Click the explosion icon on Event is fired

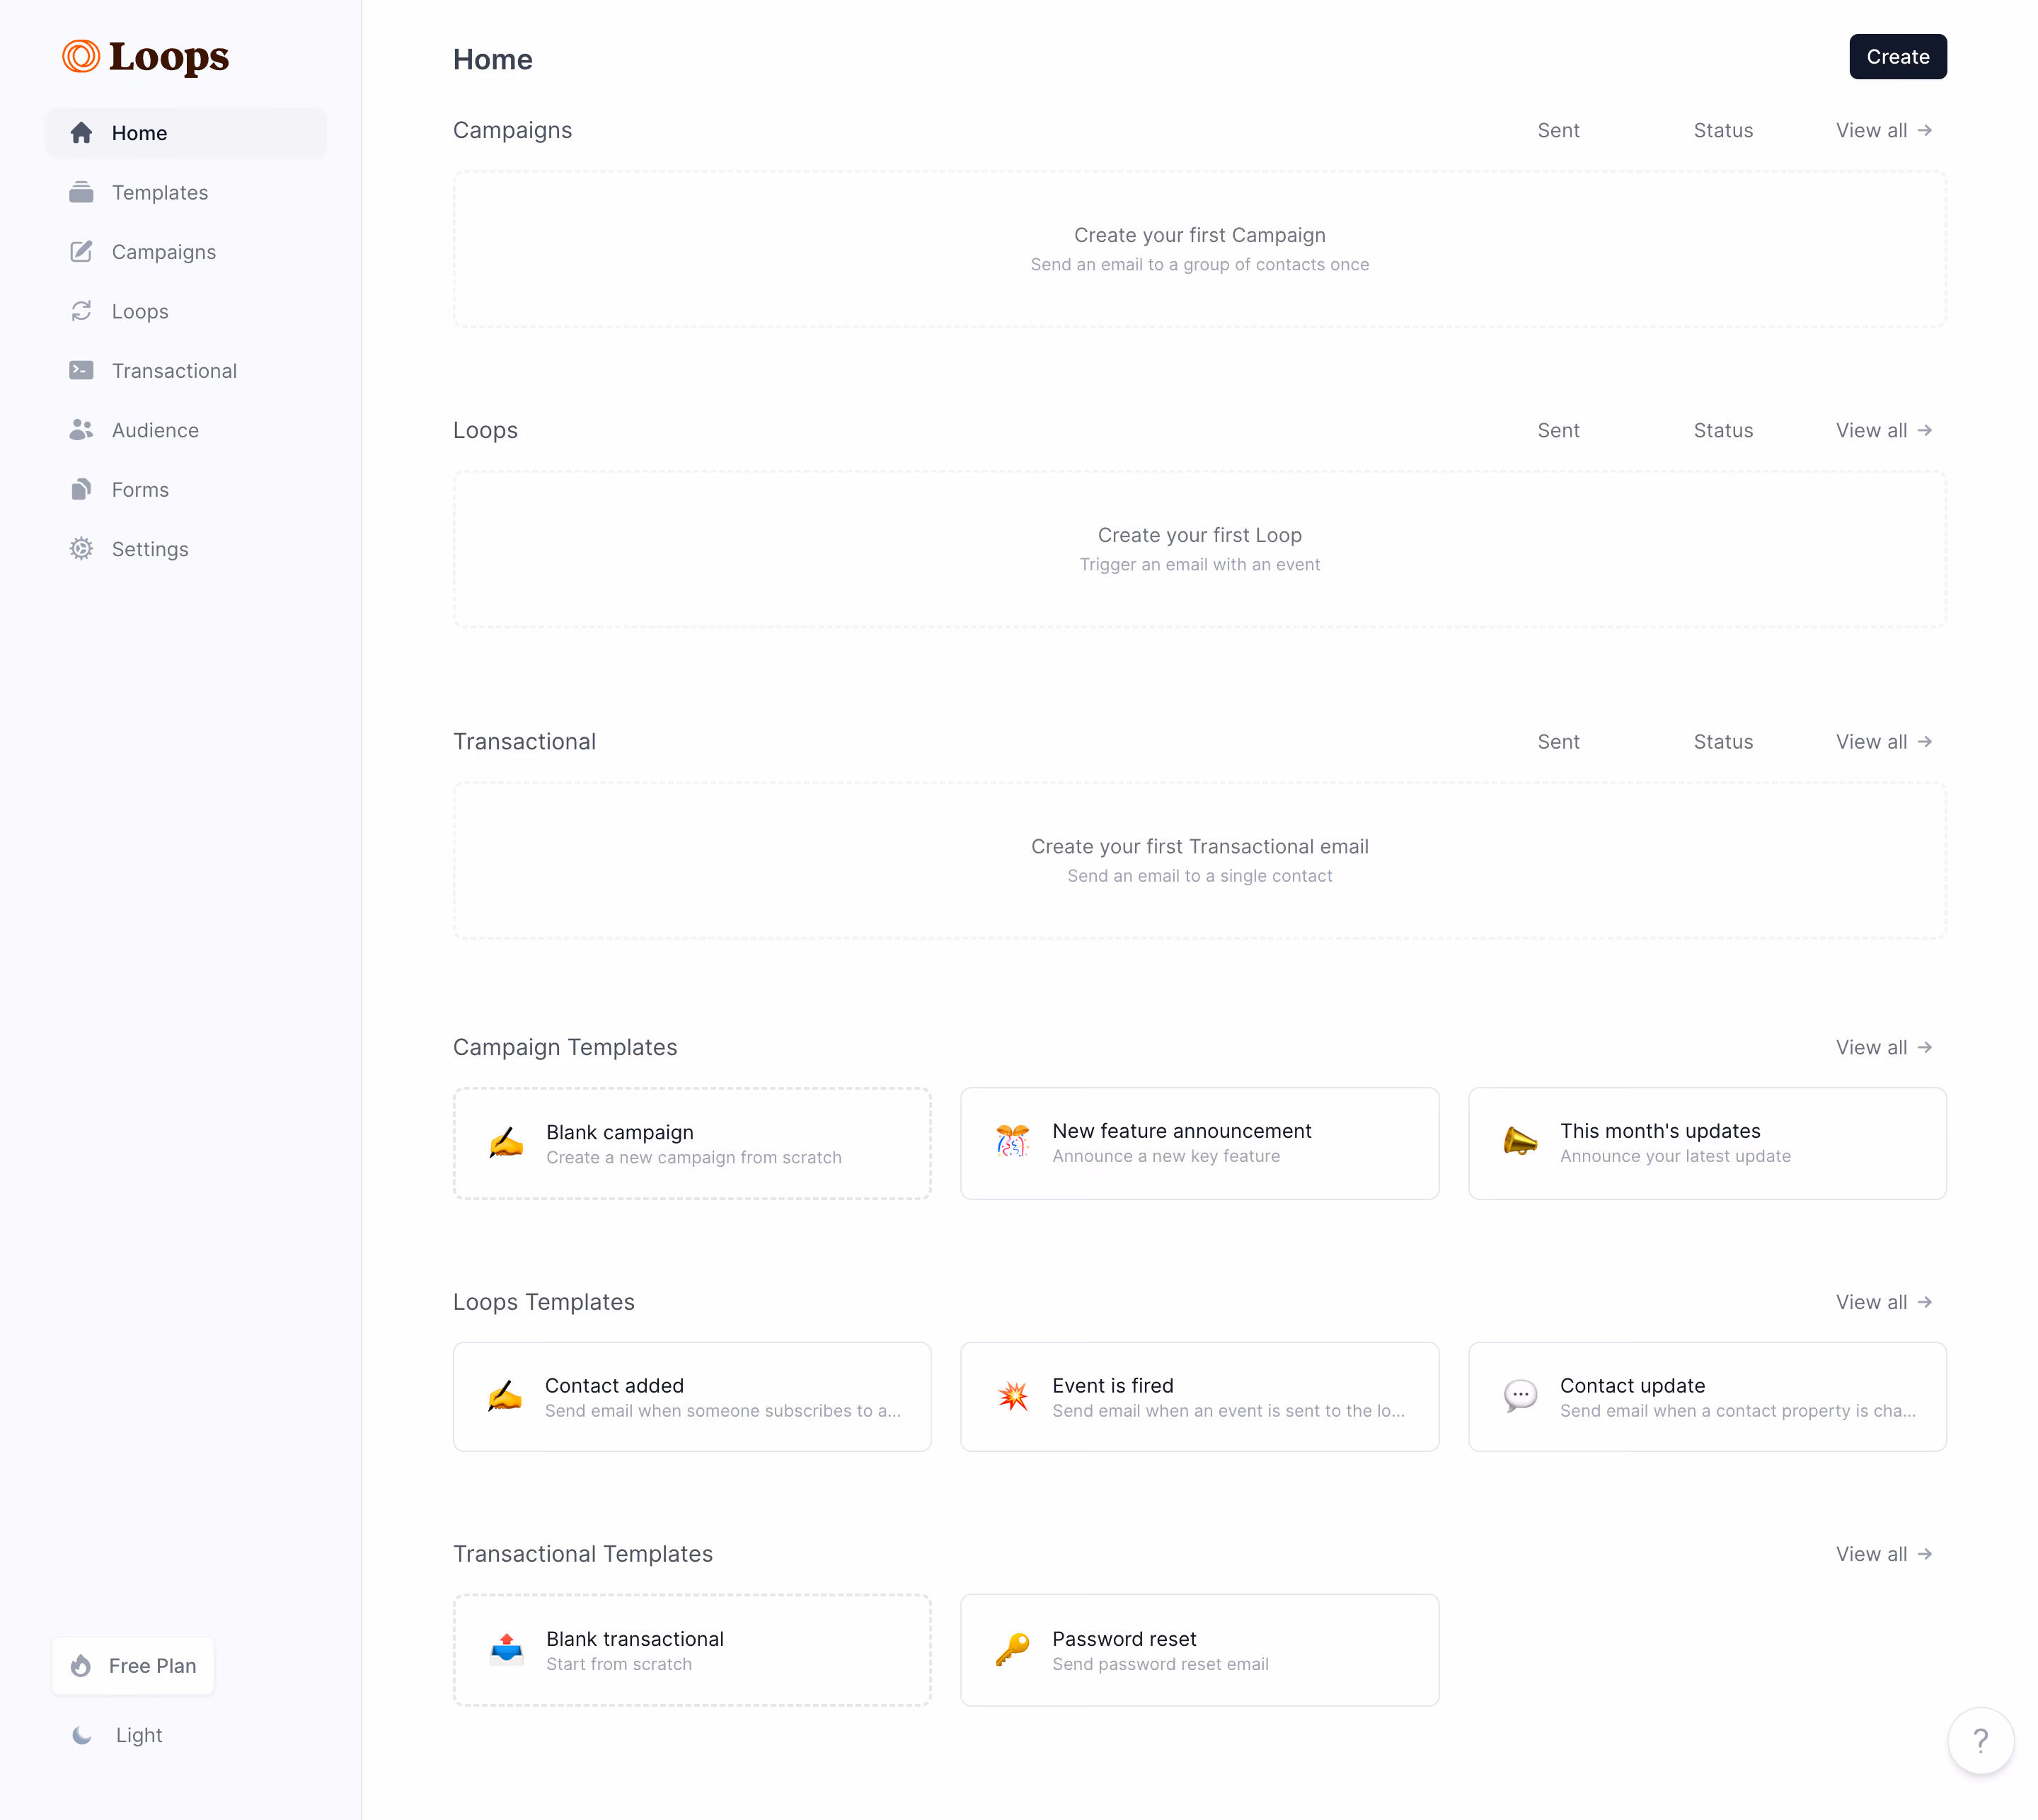pyautogui.click(x=1012, y=1396)
